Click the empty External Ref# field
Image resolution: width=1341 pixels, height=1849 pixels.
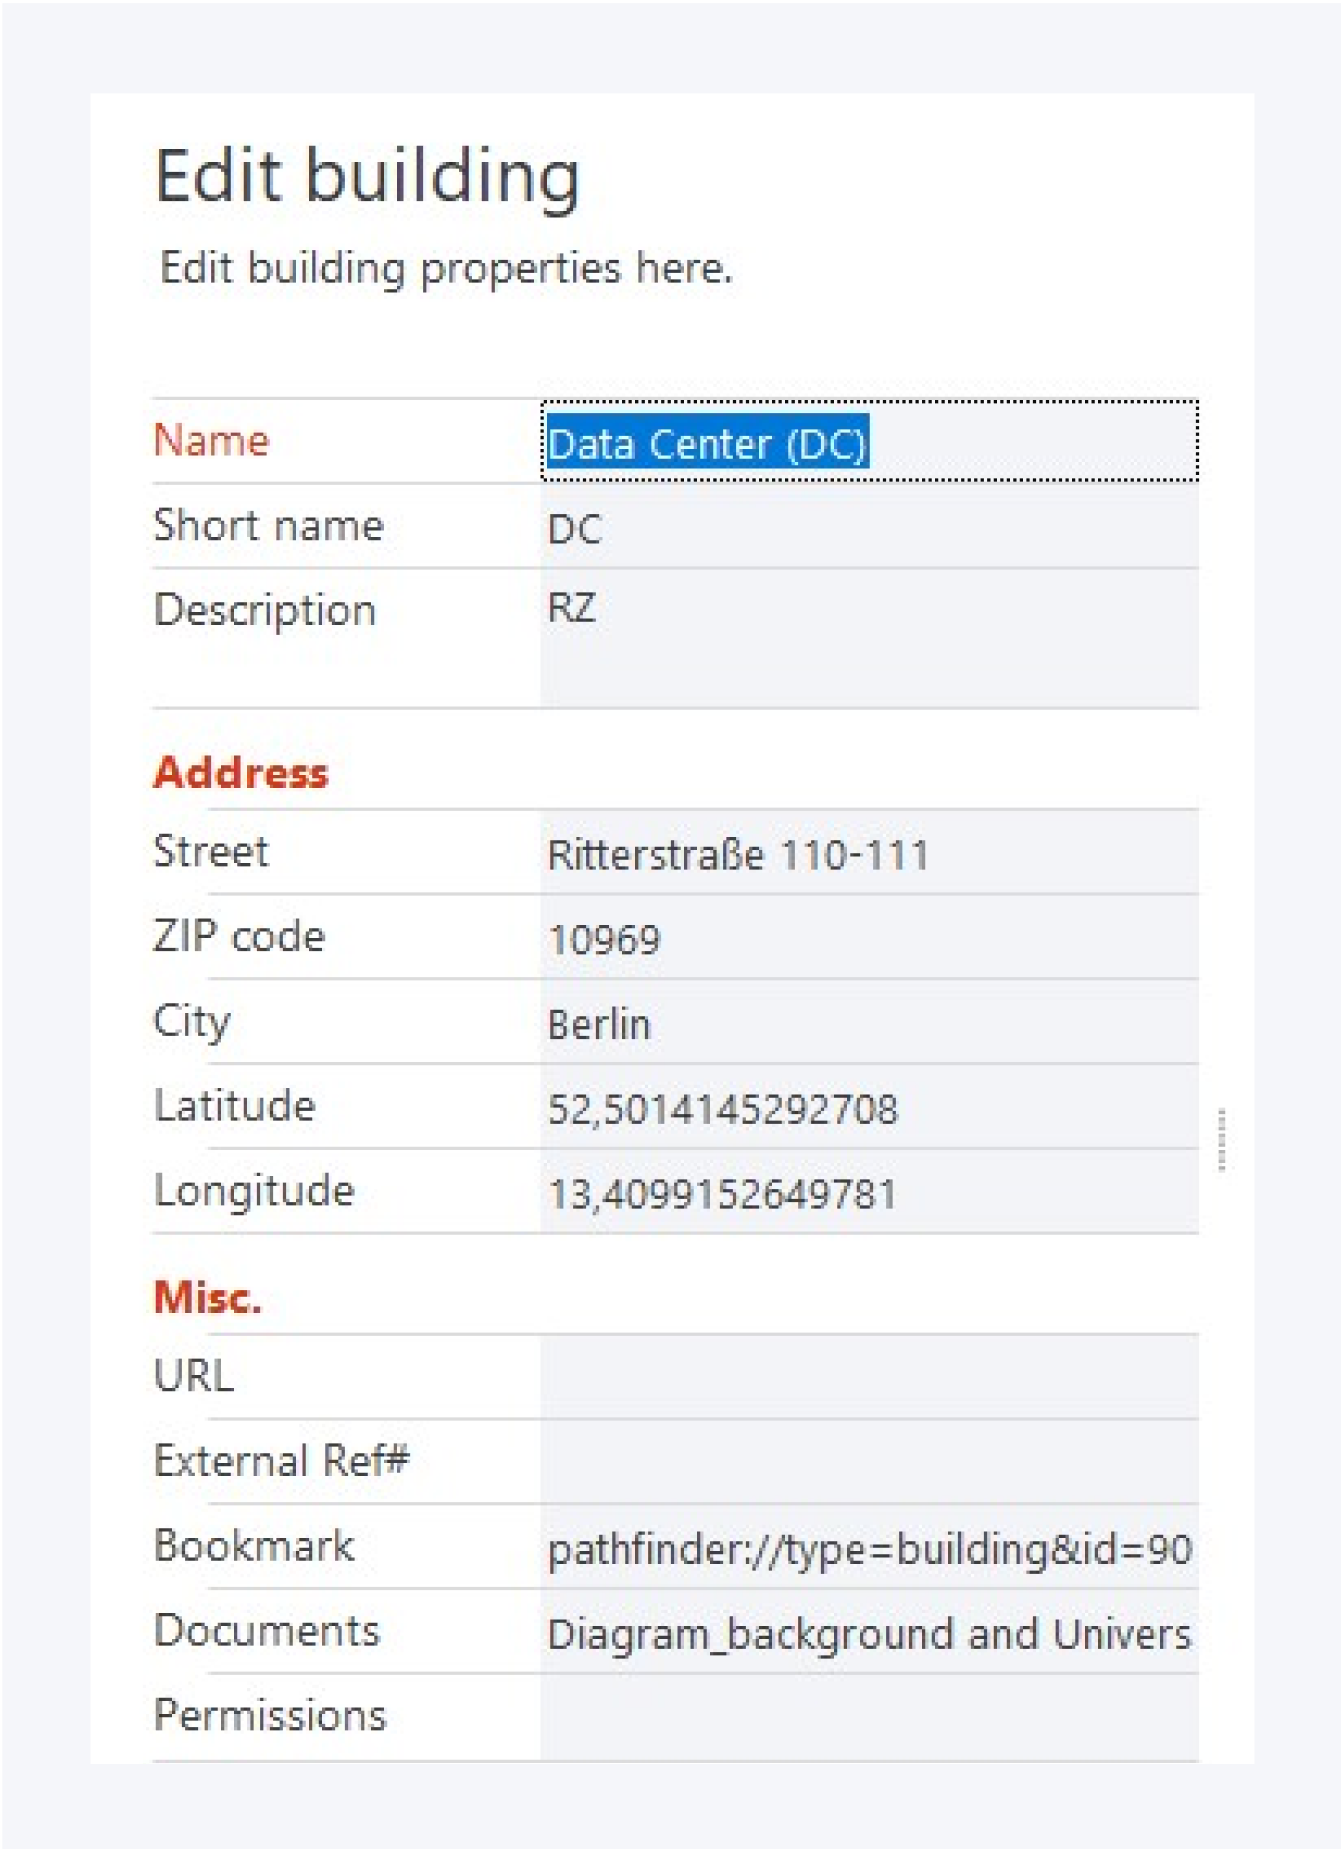click(868, 1462)
